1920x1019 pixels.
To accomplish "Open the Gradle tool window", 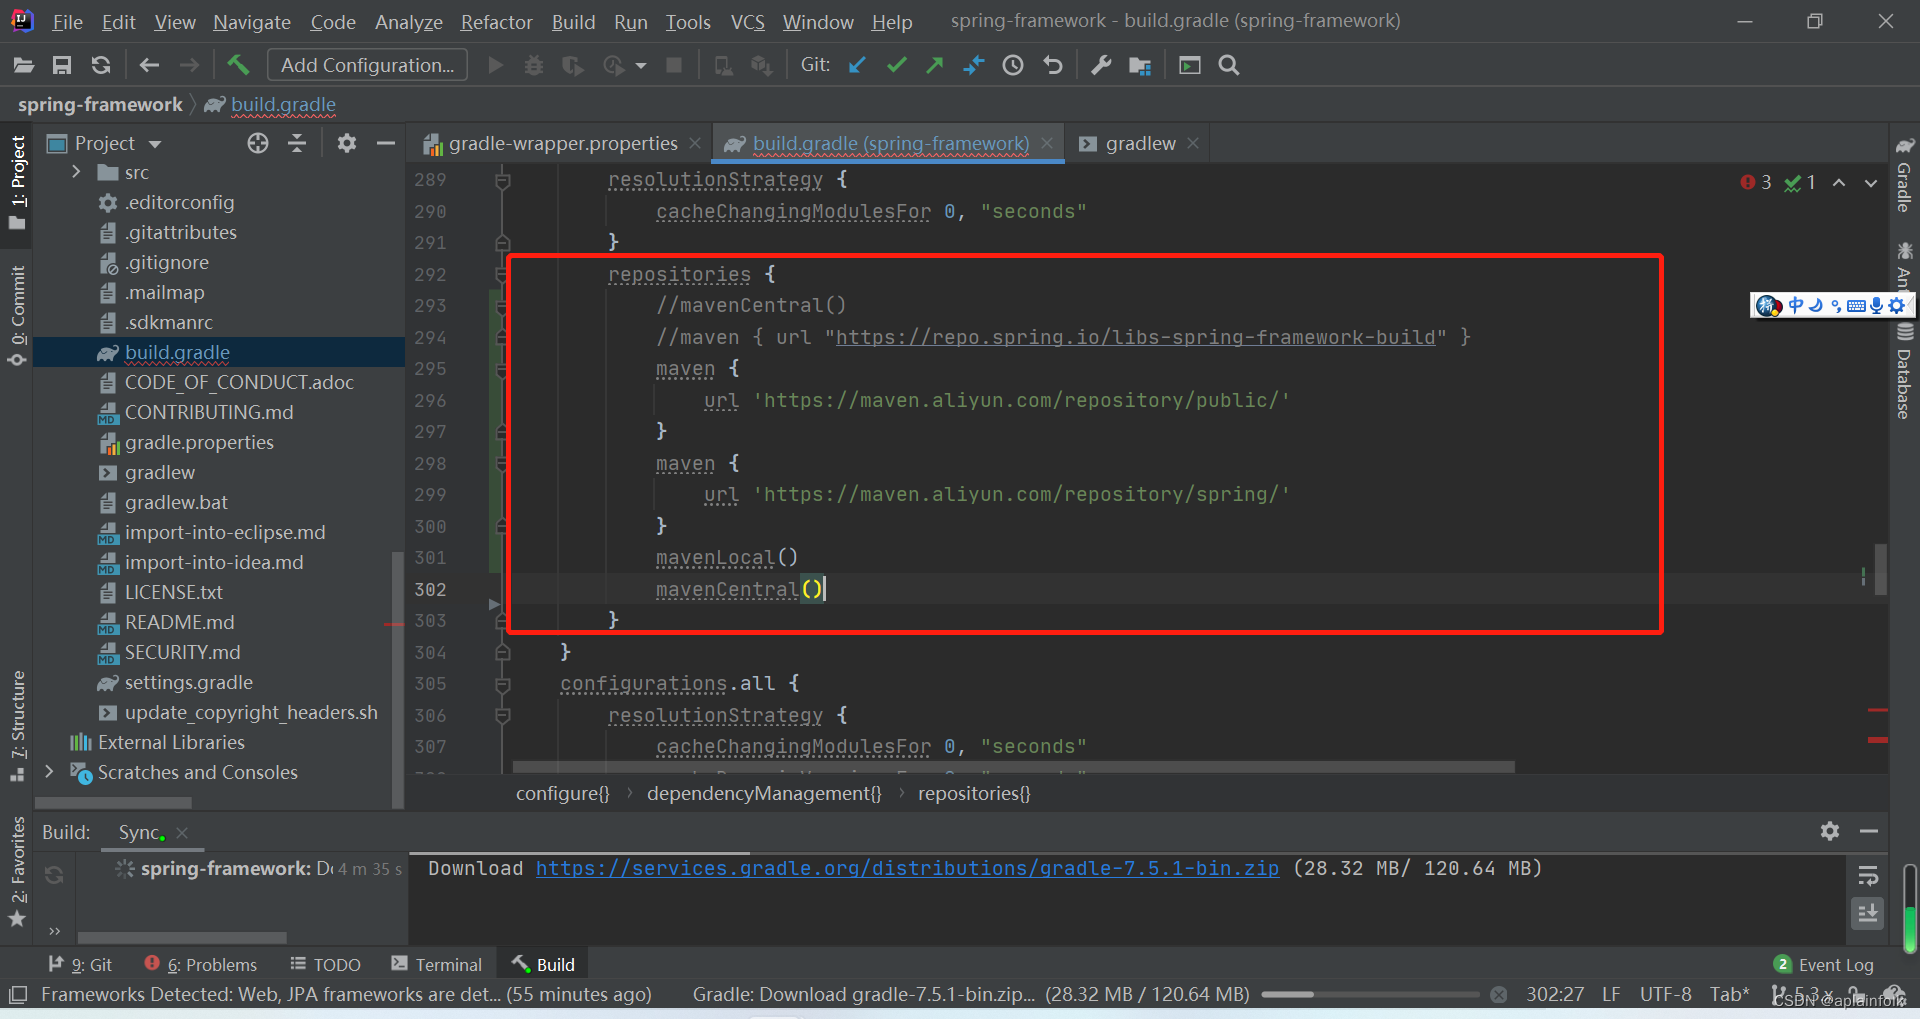I will pos(1904,174).
